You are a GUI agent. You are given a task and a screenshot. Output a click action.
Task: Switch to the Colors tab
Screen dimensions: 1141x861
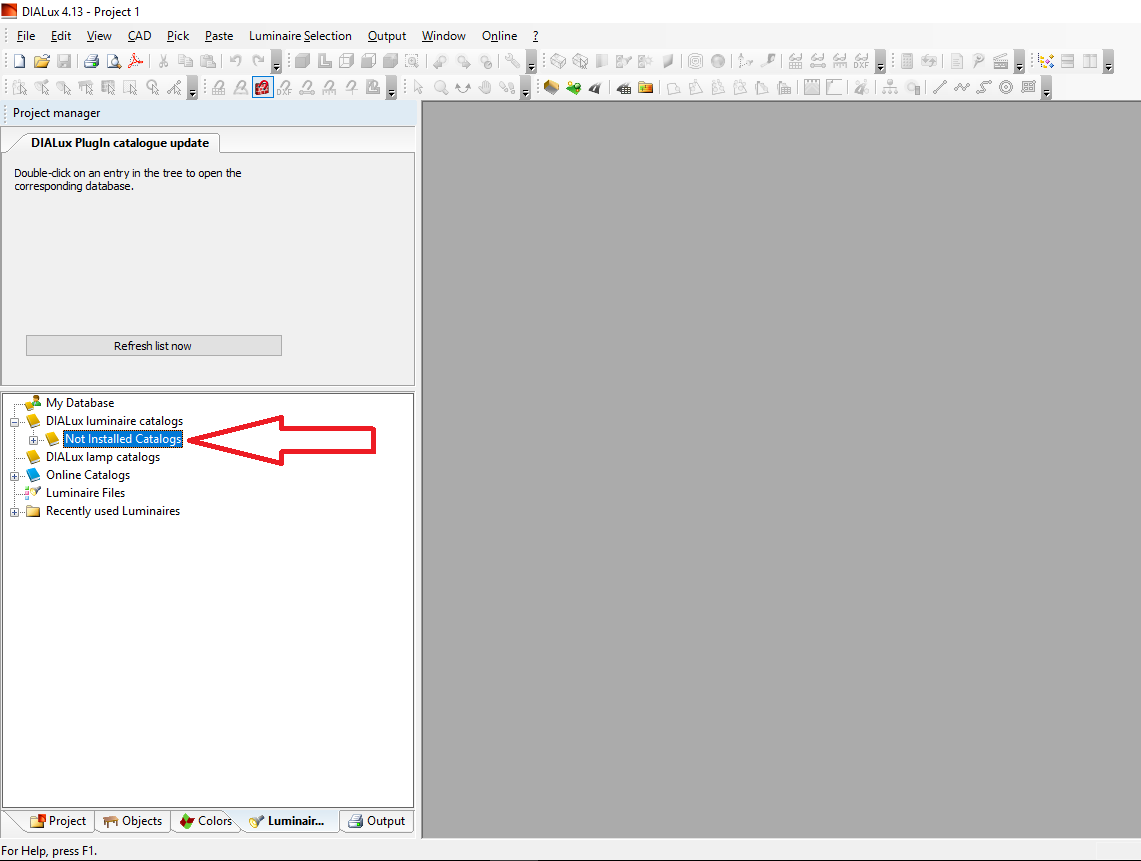tap(206, 821)
